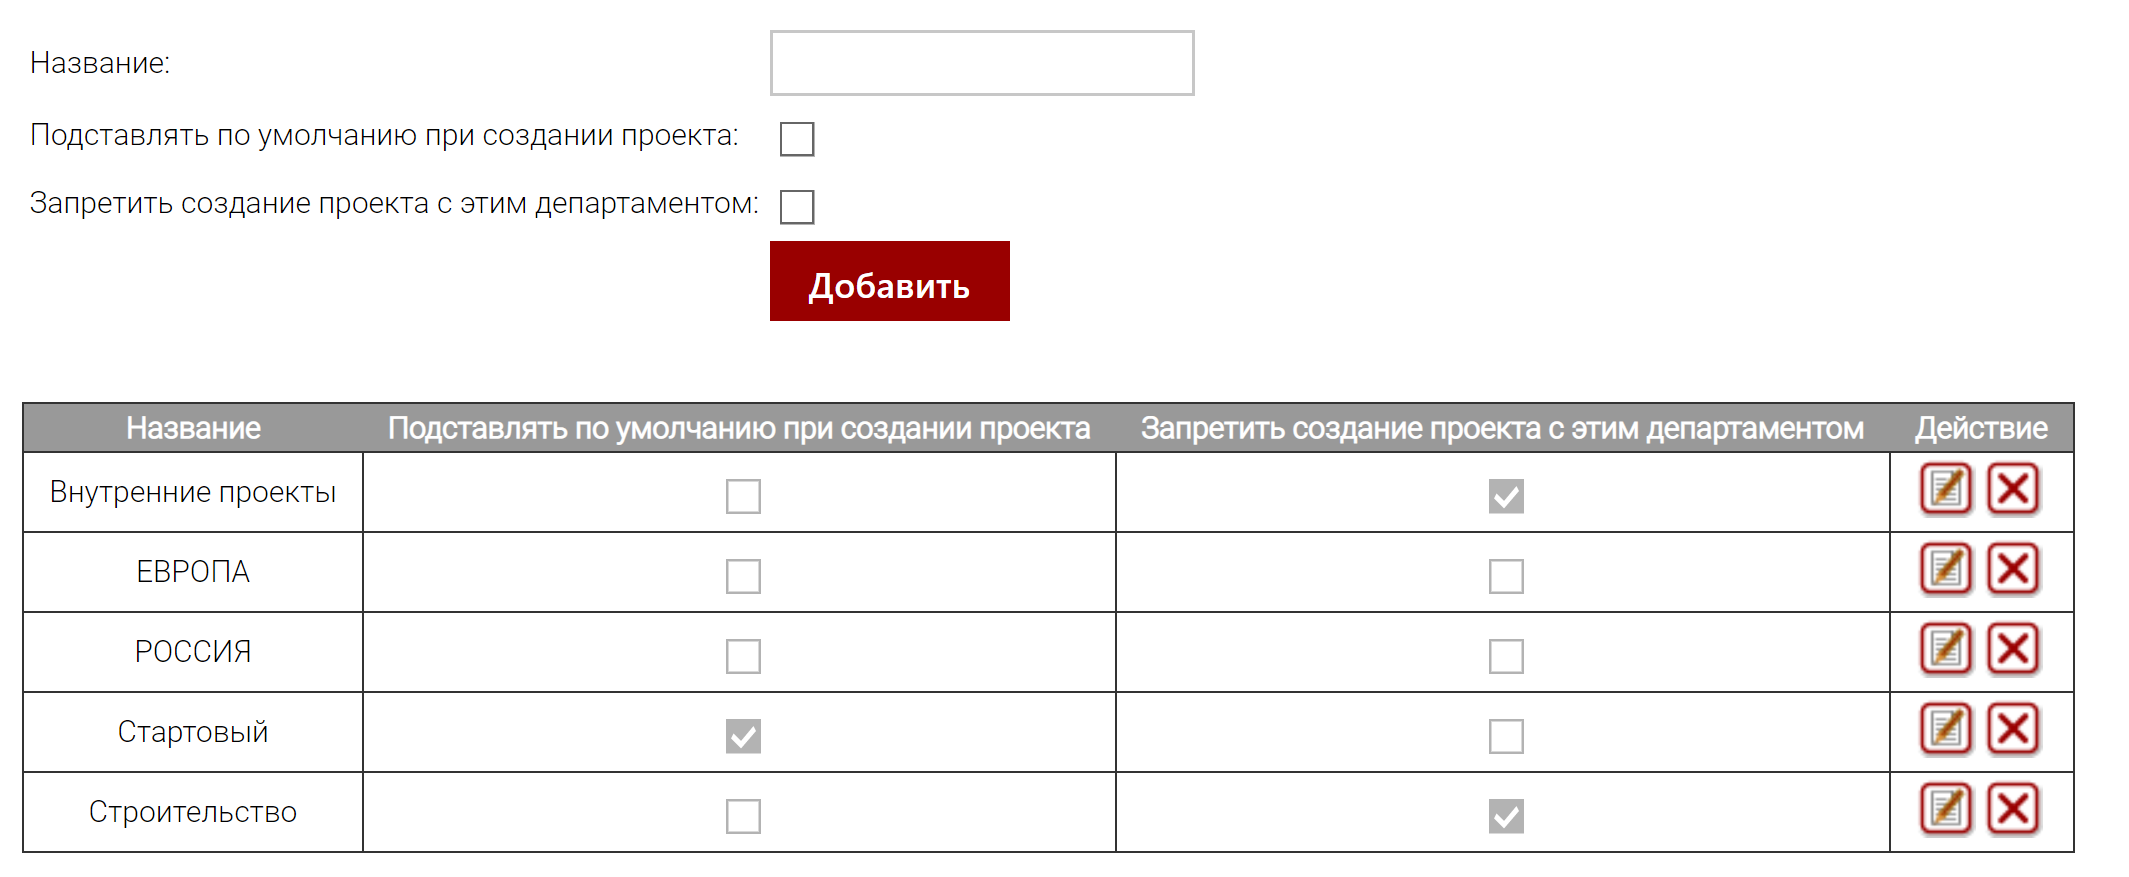Check default checkbox in ЕВРОПА row
The width and height of the screenshot is (2129, 877).
click(x=743, y=576)
